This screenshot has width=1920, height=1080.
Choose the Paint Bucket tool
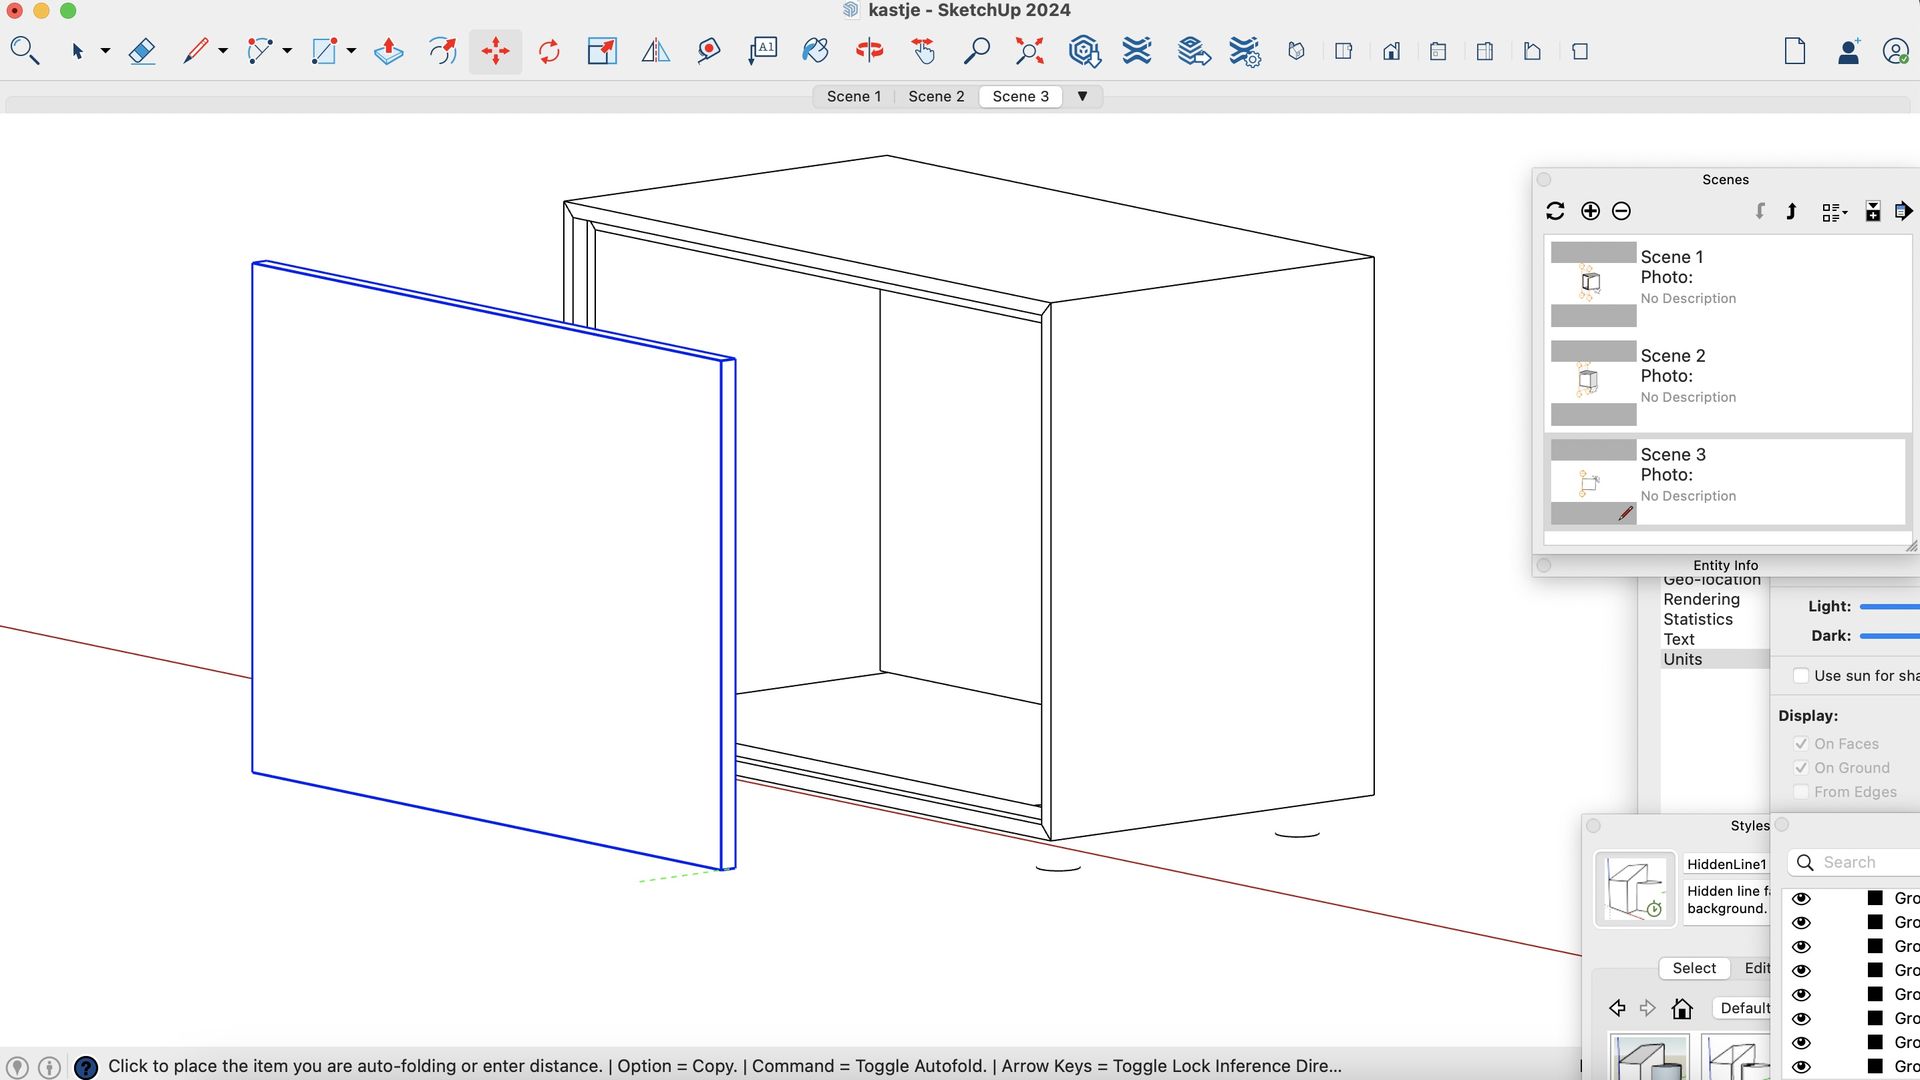coord(815,51)
